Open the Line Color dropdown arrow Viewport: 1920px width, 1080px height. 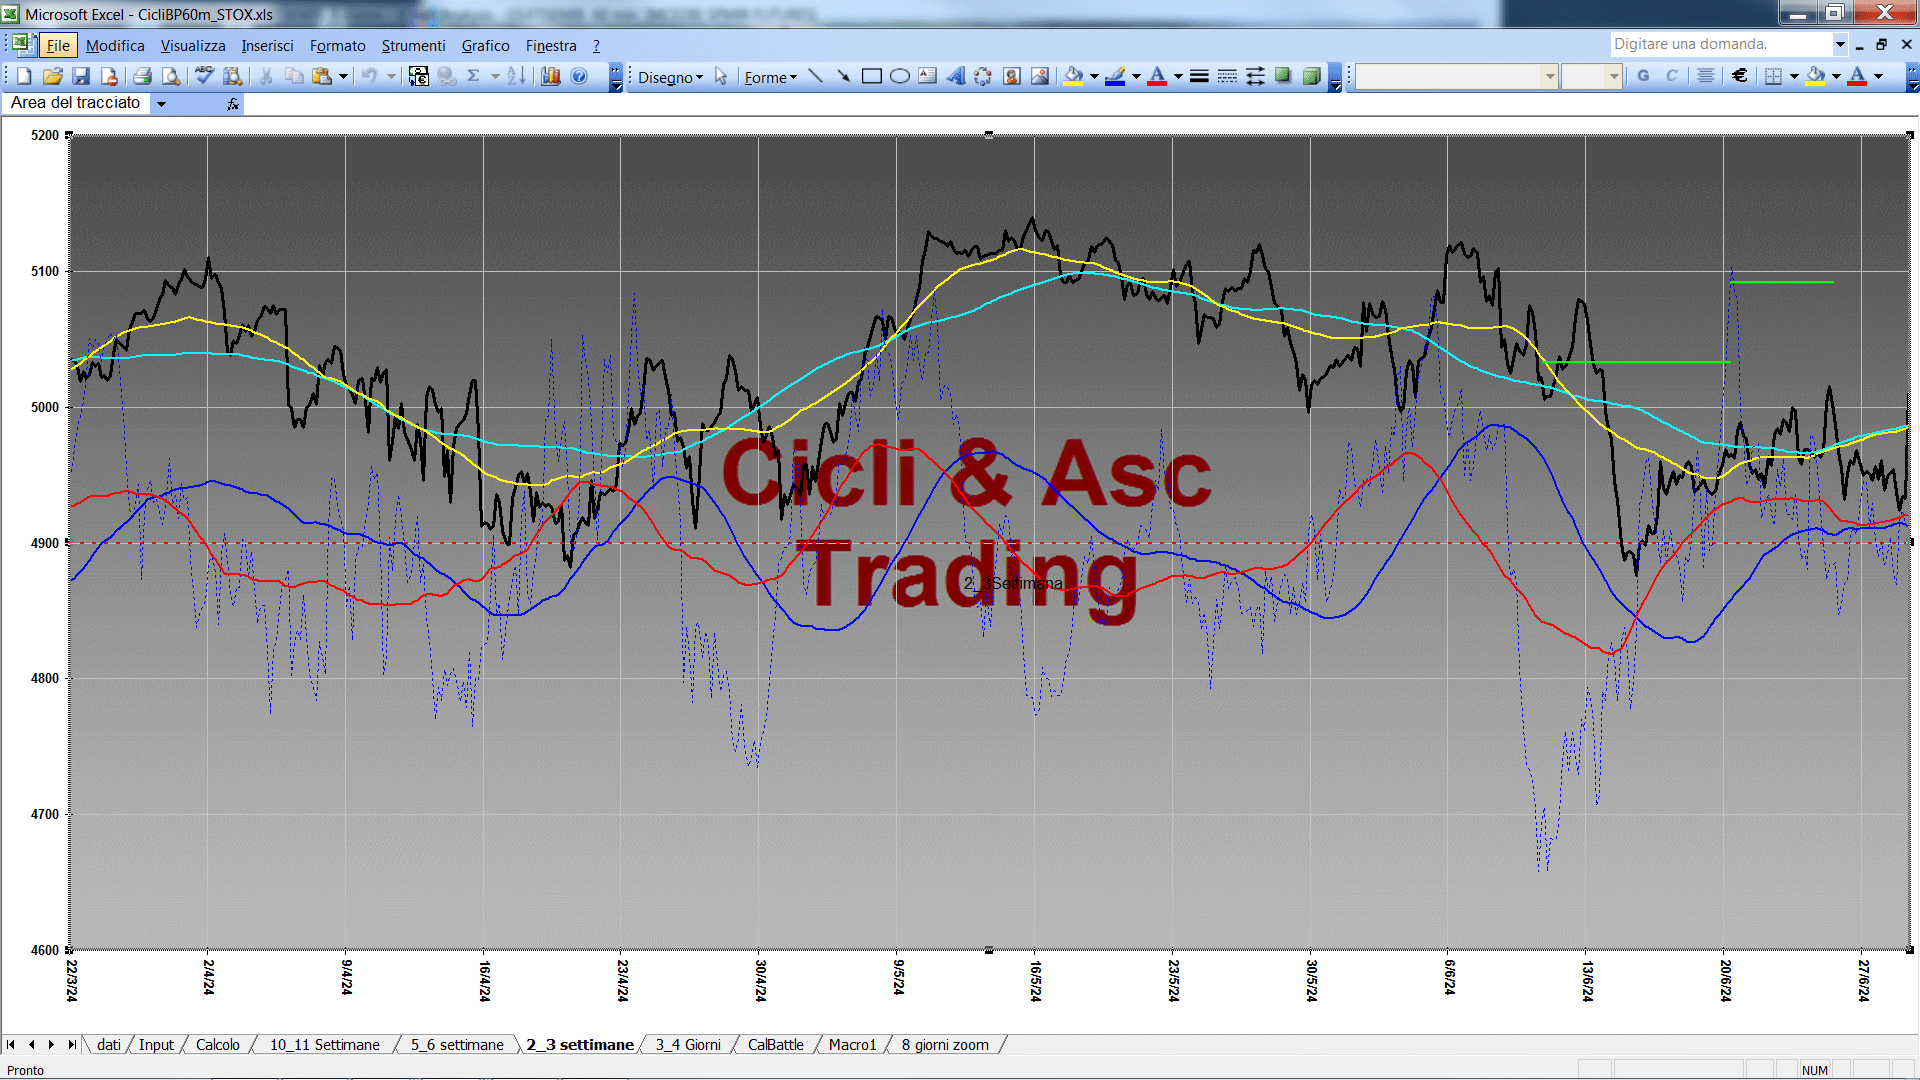1136,76
